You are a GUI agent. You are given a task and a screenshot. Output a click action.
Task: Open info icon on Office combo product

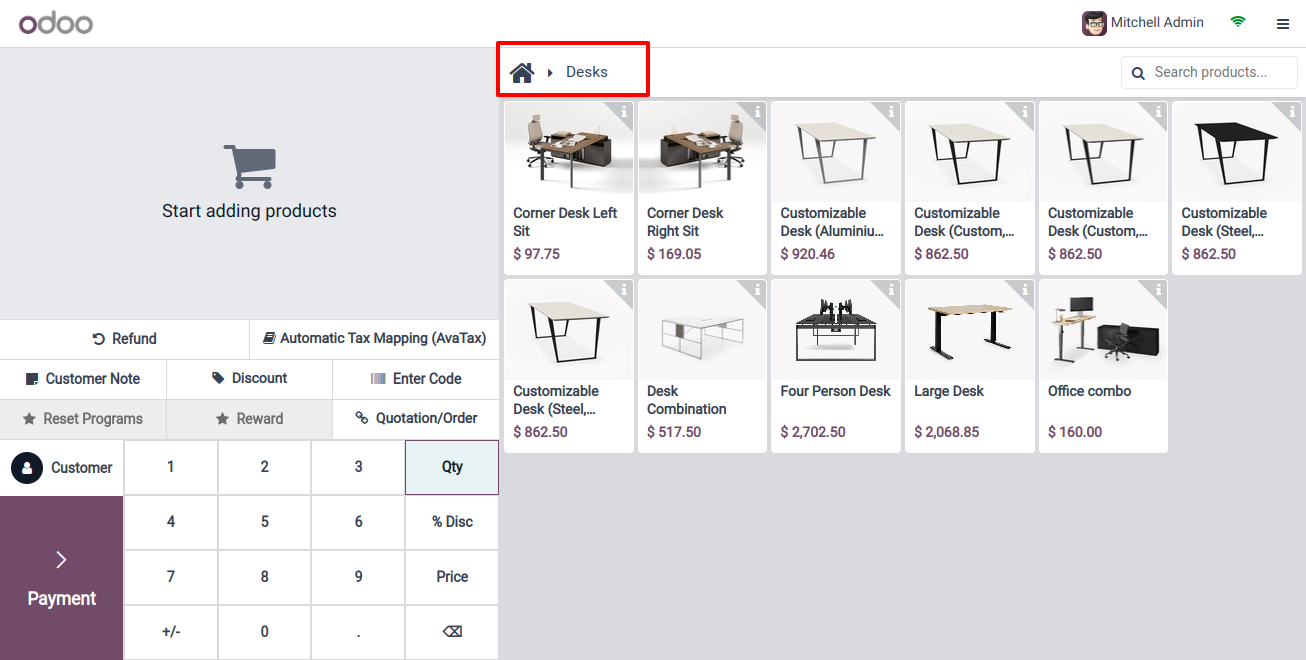[x=1158, y=290]
